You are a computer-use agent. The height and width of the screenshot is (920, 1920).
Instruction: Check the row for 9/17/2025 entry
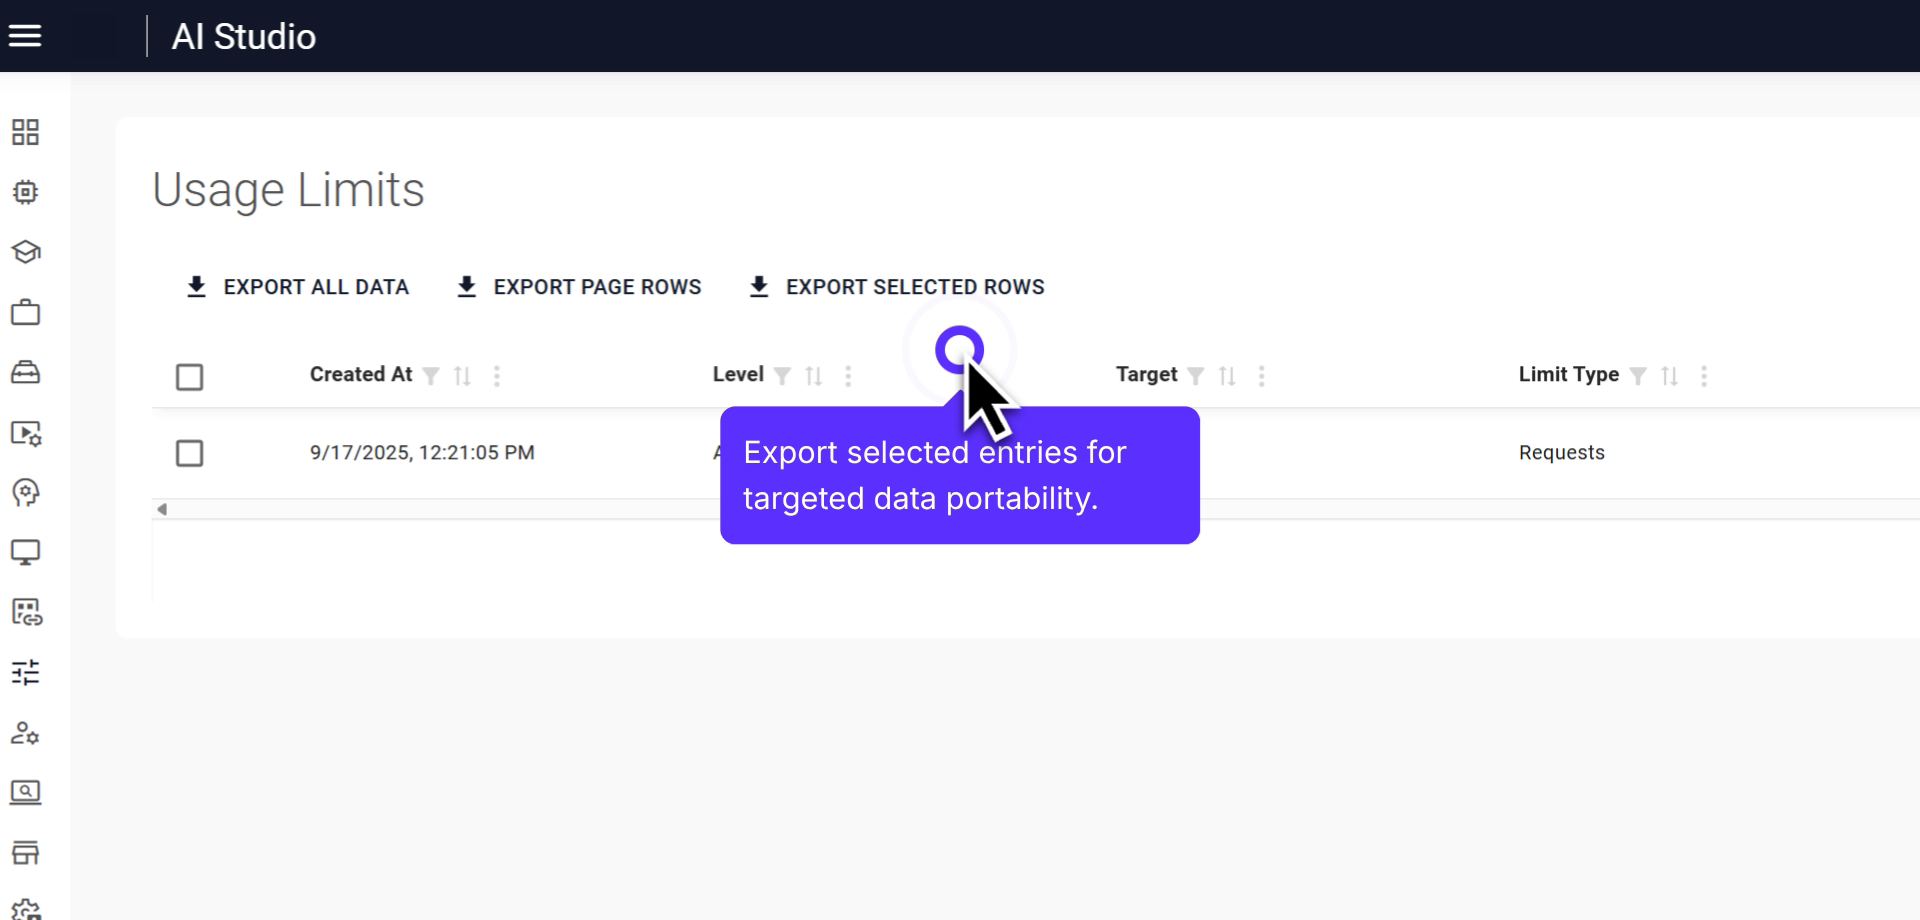pyautogui.click(x=189, y=453)
